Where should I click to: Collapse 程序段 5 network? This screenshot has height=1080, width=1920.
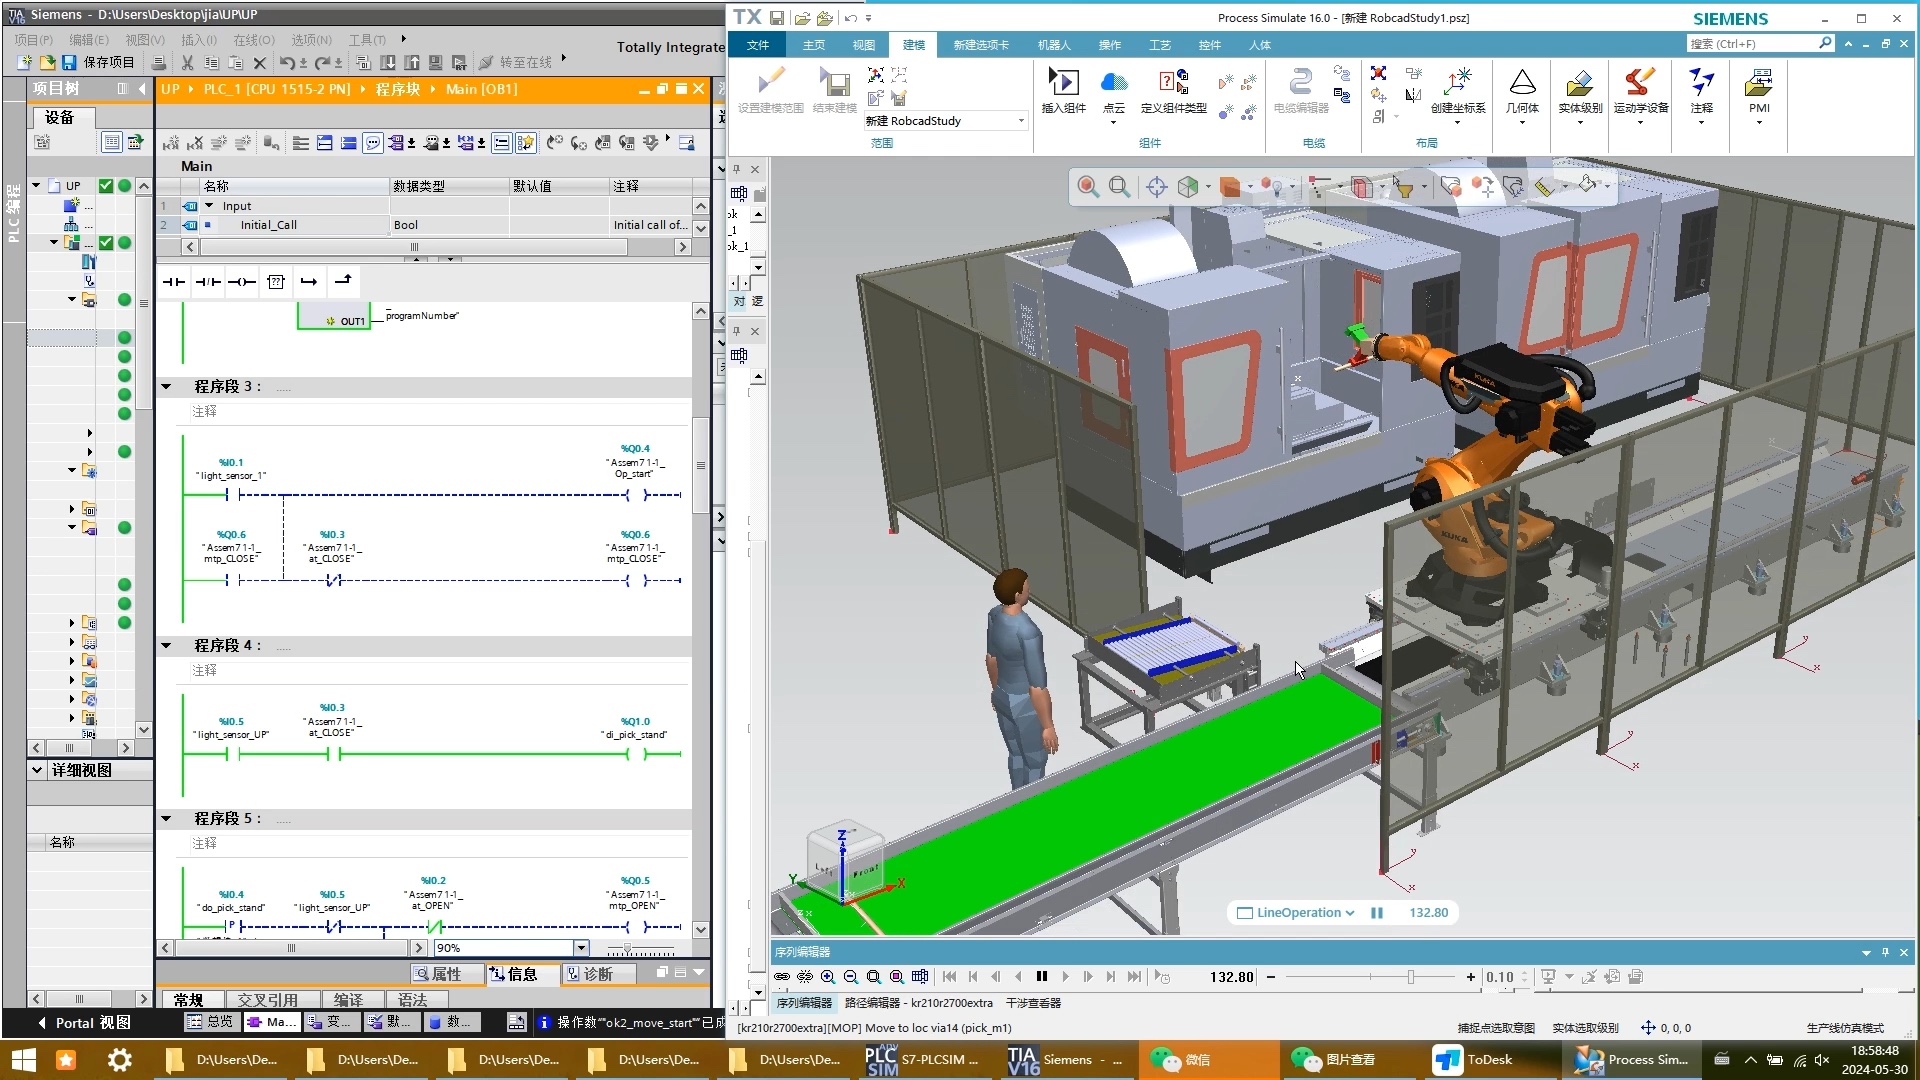(167, 819)
